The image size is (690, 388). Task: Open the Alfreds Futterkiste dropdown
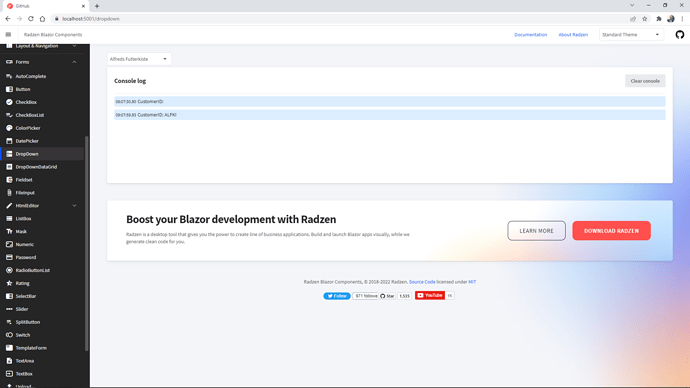139,59
